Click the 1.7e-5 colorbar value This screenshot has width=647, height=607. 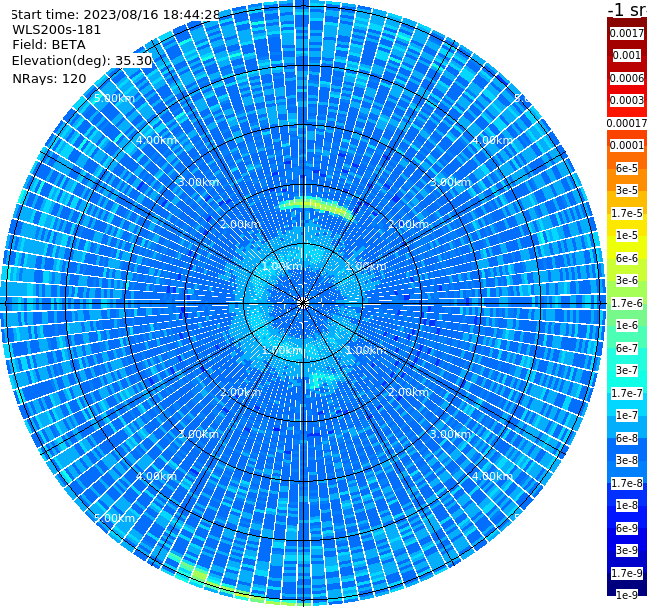click(627, 213)
